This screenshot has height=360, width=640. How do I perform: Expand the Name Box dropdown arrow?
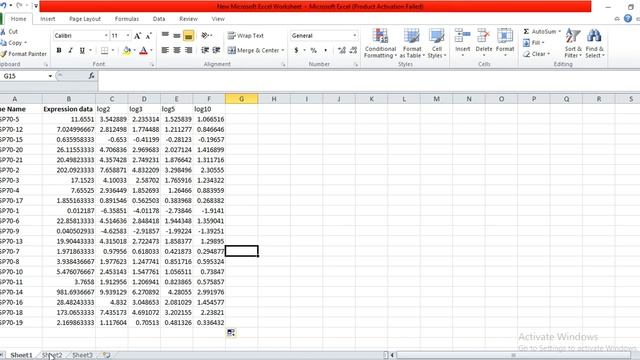[50, 76]
